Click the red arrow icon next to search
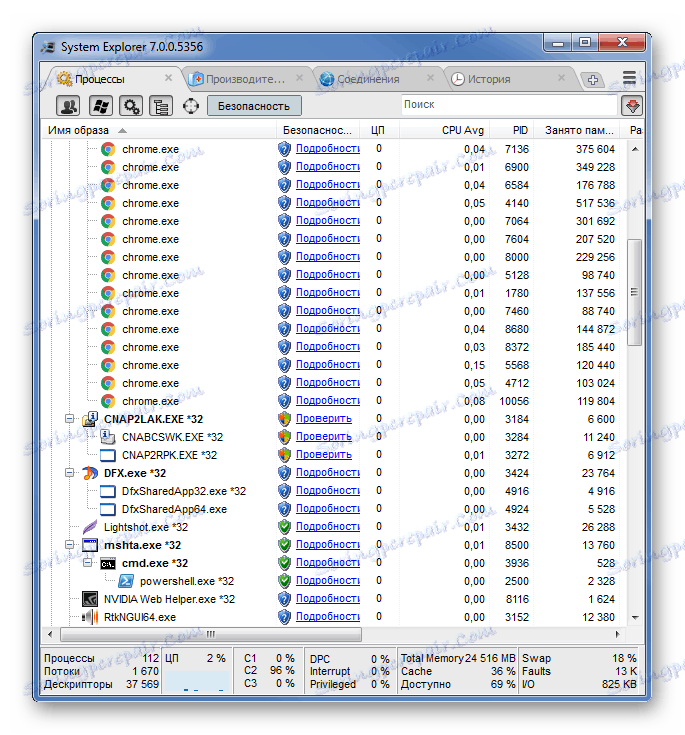 coord(632,106)
